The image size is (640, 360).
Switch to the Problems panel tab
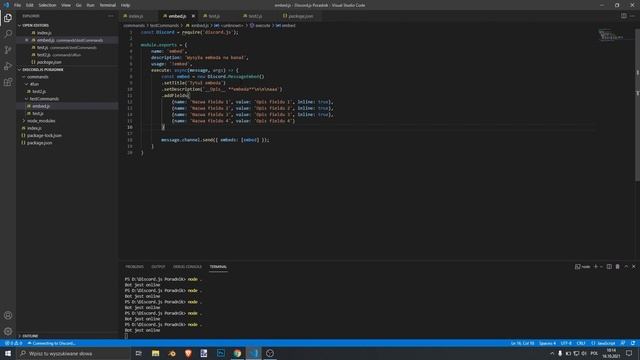134,267
